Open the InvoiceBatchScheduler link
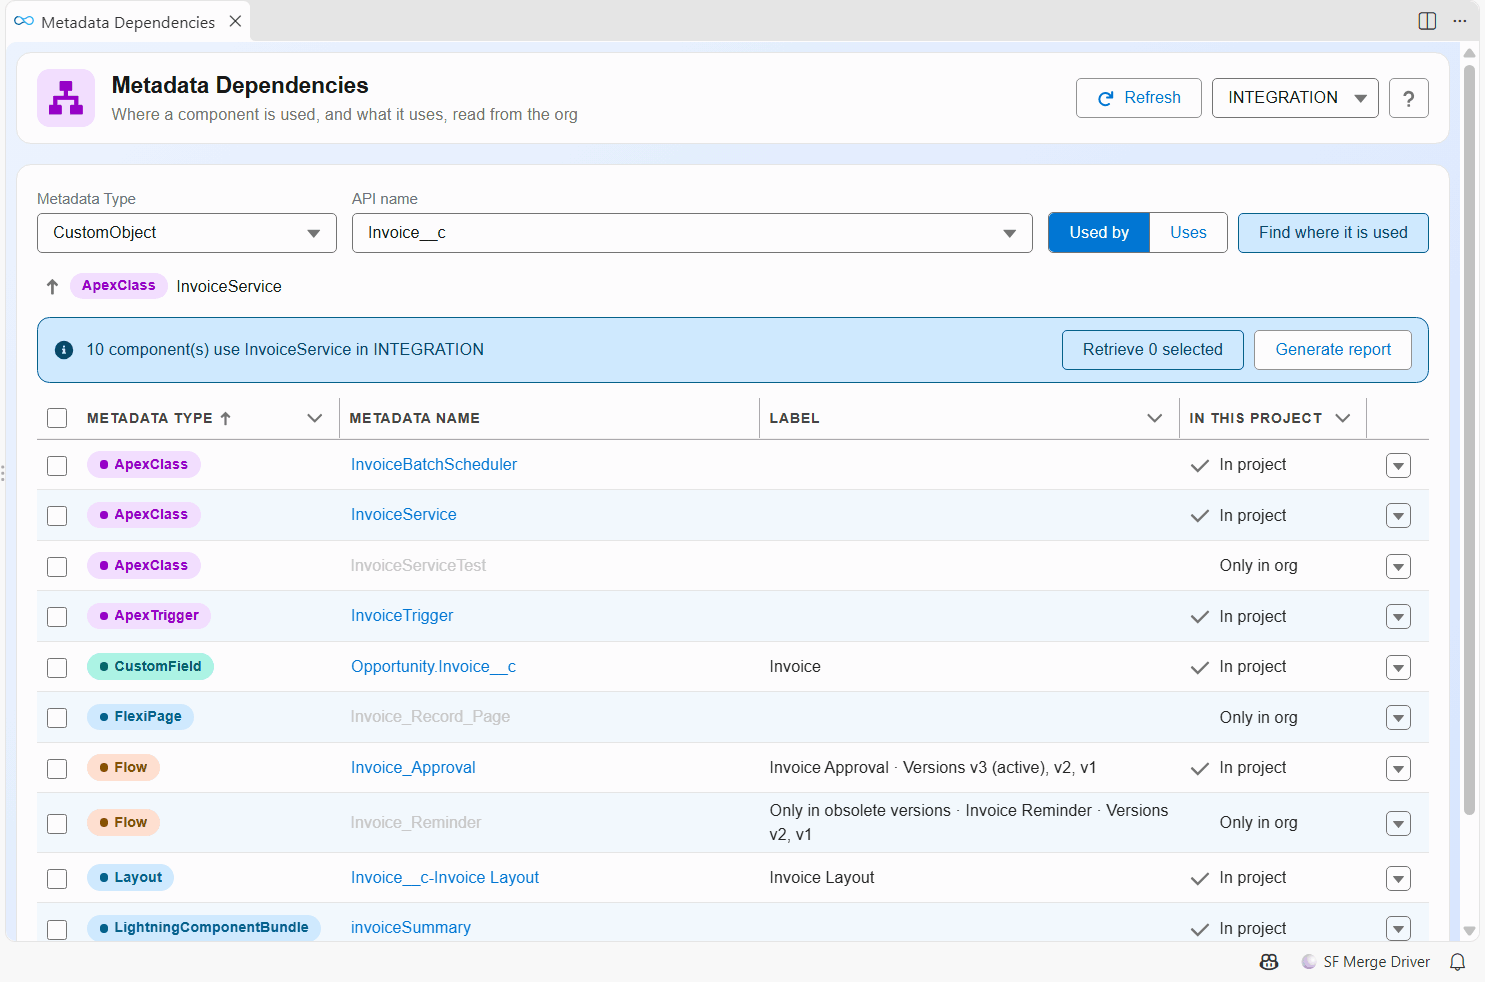This screenshot has height=982, width=1485. click(434, 465)
